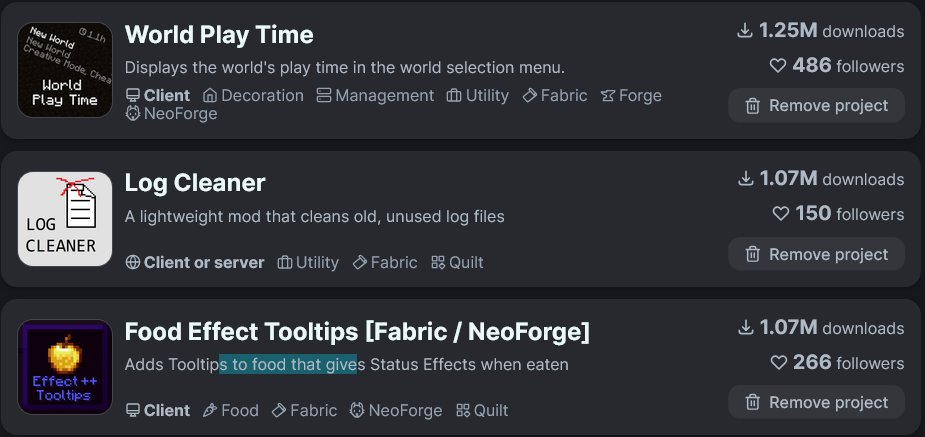The image size is (925, 437).
Task: Click the heart icon beside 486 followers
Action: click(x=779, y=66)
